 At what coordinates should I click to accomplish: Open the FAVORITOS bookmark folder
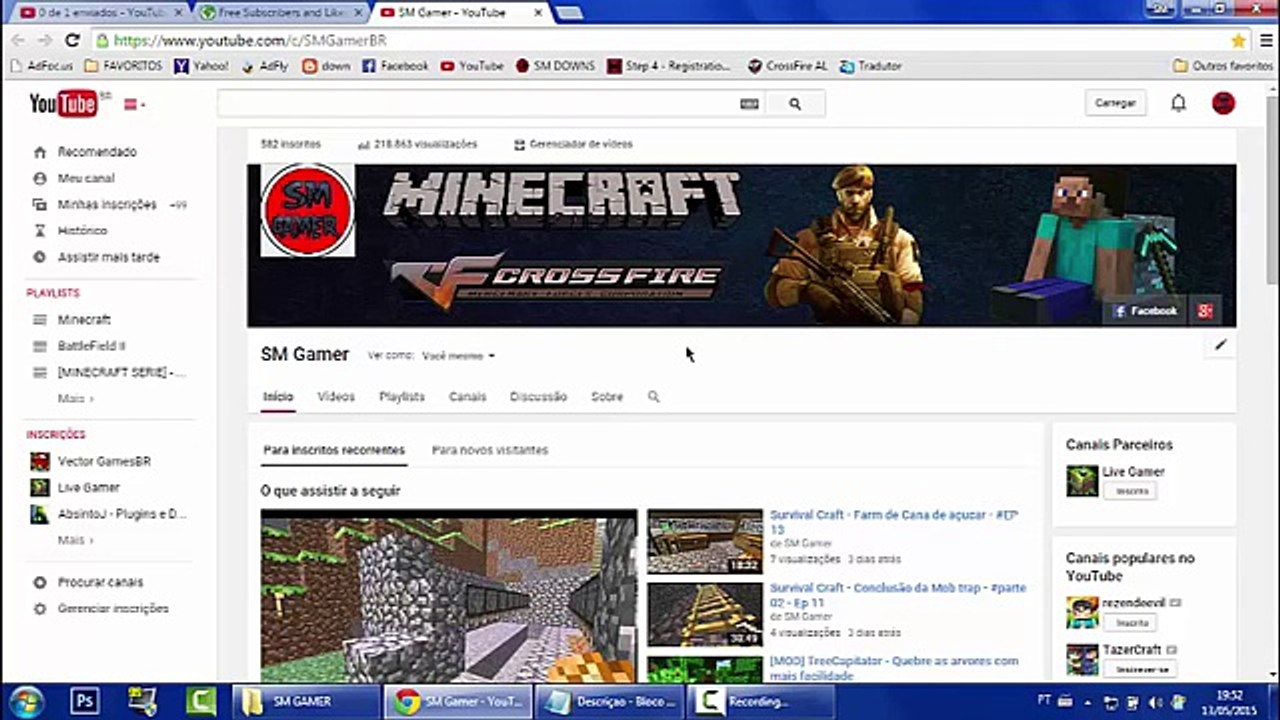point(123,66)
